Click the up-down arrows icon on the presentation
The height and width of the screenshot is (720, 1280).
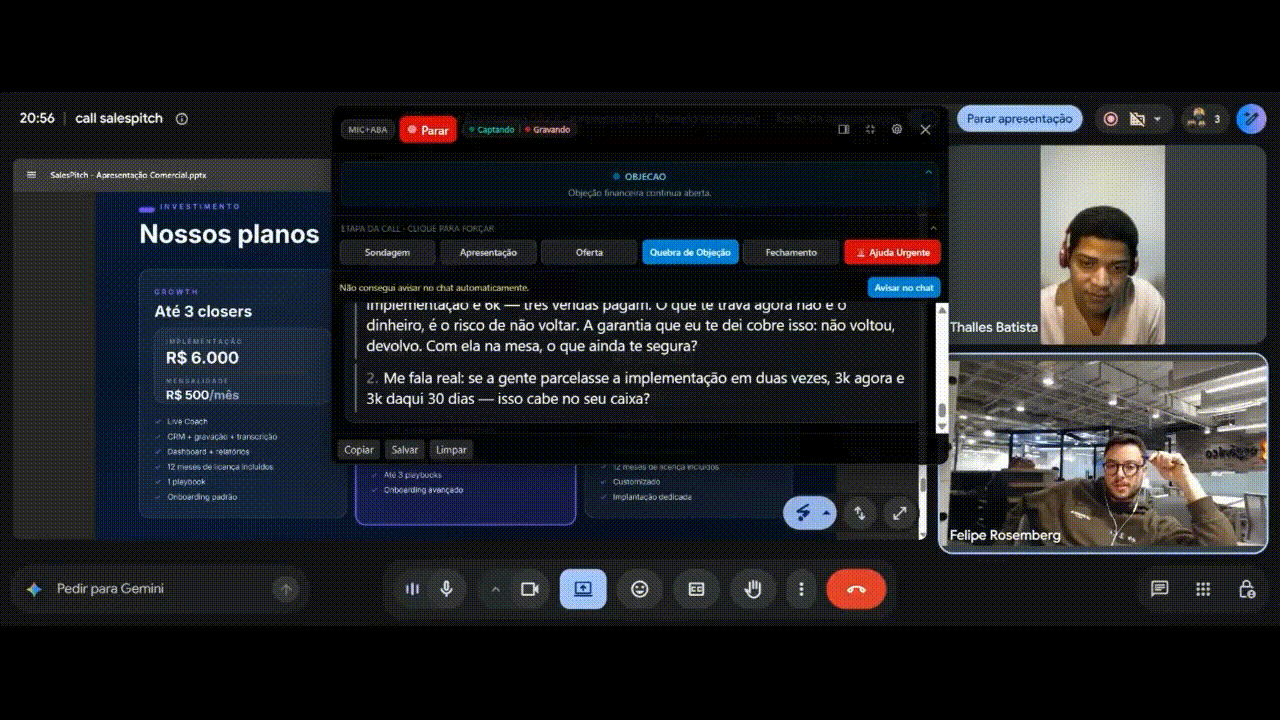[x=859, y=513]
